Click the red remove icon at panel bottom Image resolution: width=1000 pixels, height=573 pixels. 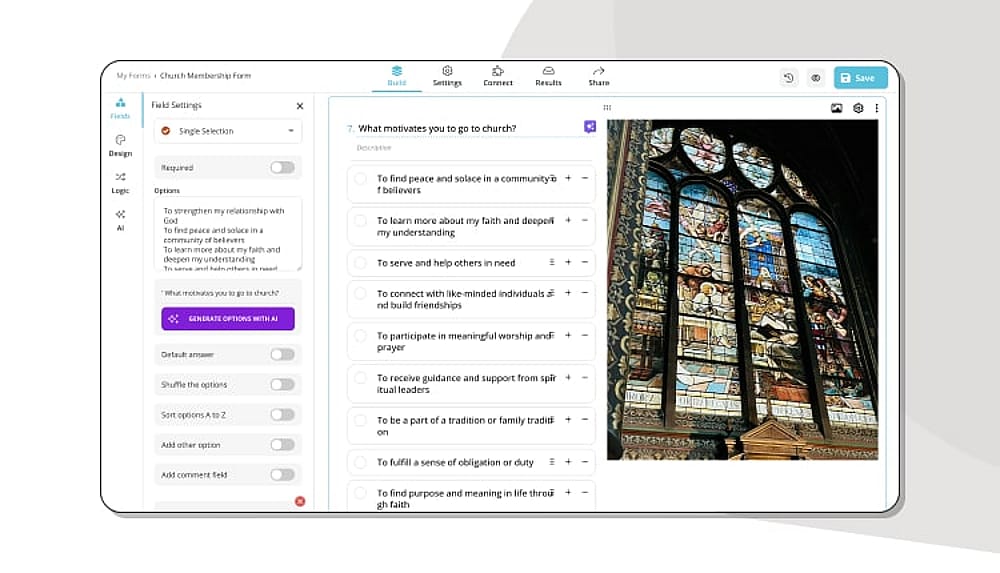(300, 502)
